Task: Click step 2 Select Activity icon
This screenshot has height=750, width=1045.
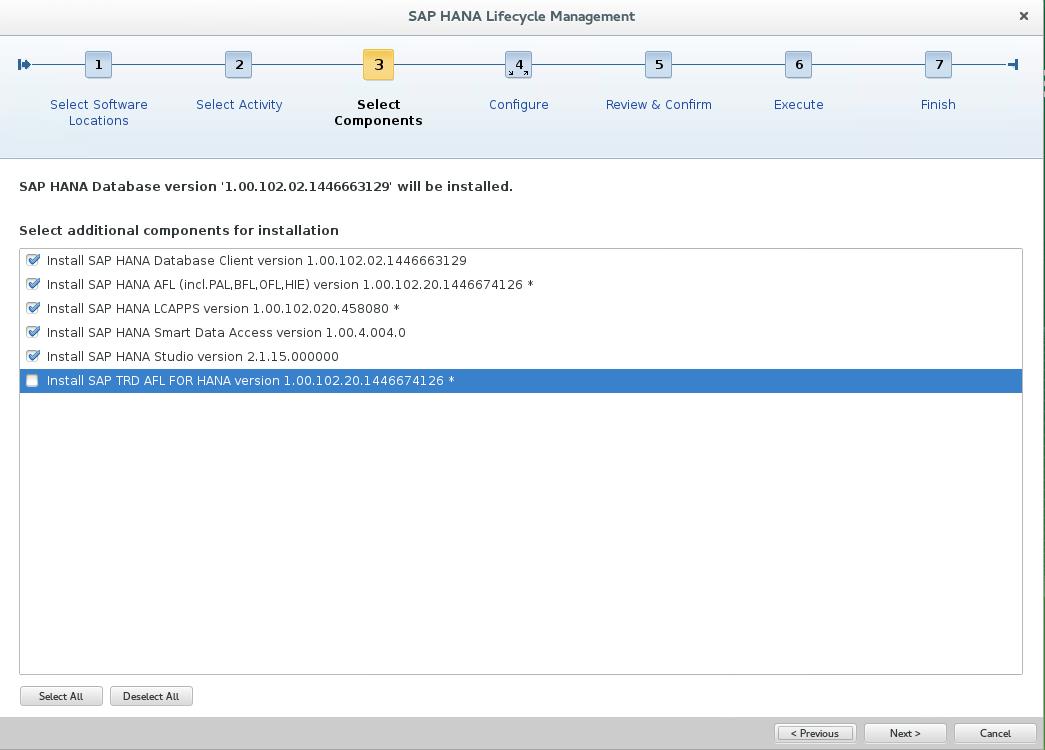Action: [x=238, y=64]
